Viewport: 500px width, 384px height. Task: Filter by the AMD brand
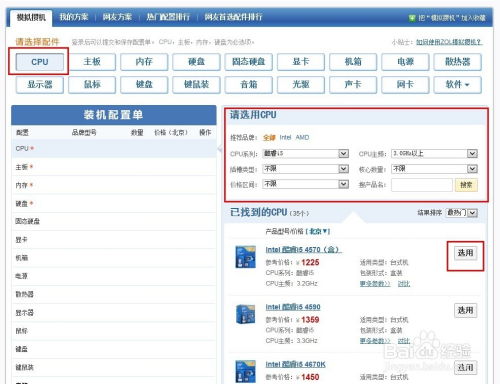(302, 137)
